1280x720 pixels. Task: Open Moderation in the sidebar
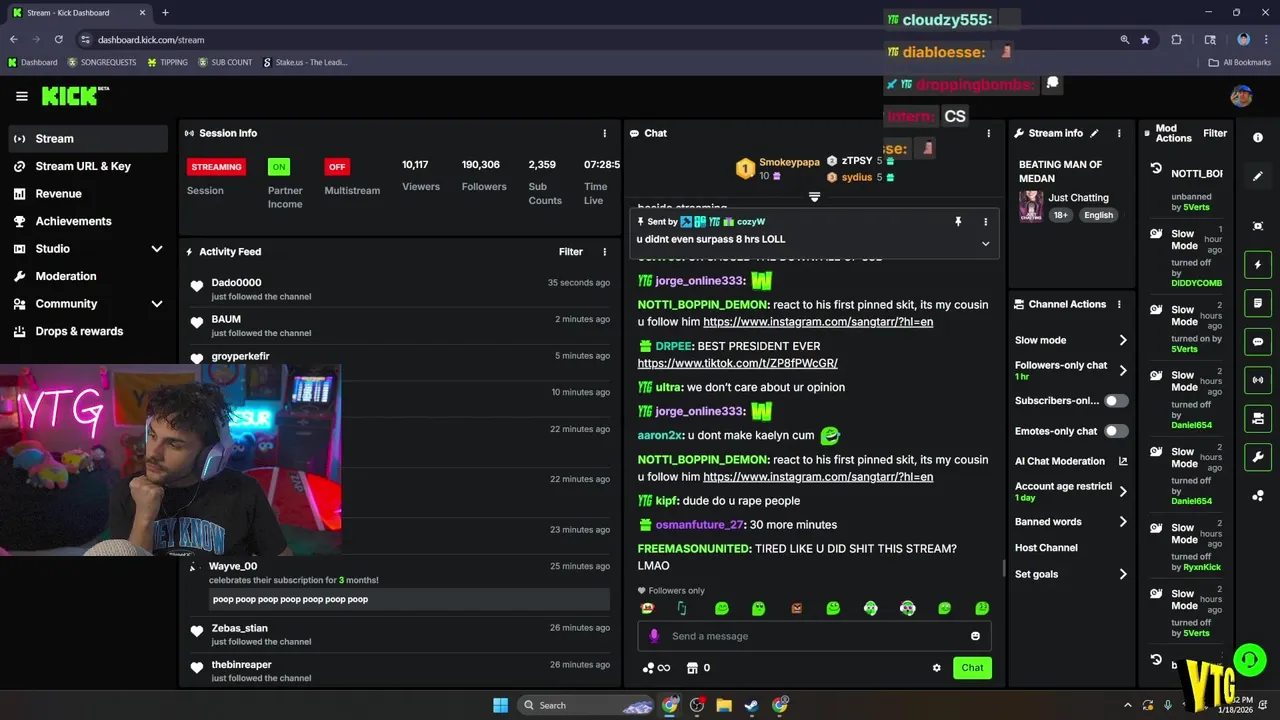pyautogui.click(x=87, y=276)
